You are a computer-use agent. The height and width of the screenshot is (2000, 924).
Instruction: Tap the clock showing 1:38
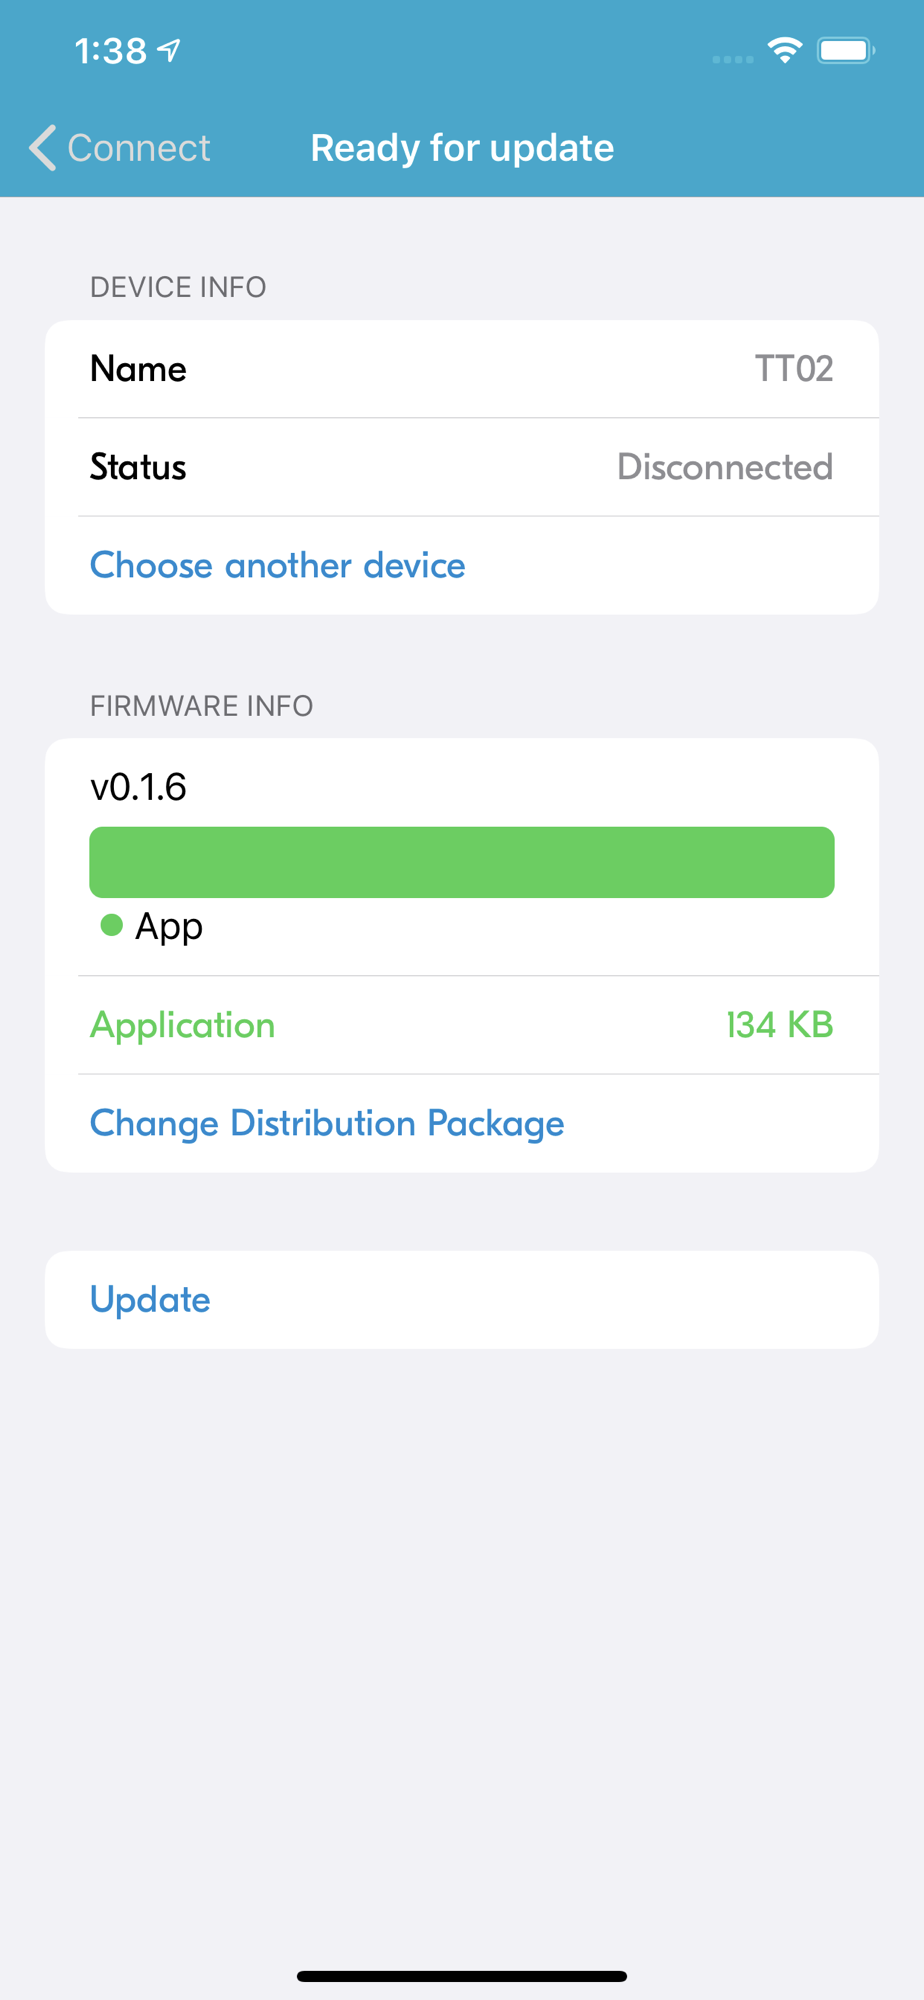[x=111, y=50]
